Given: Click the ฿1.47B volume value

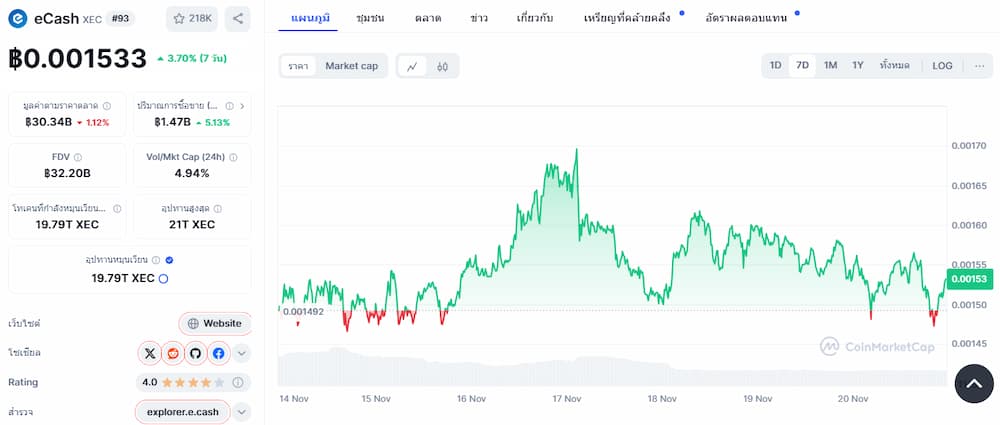Looking at the screenshot, I should 172,123.
